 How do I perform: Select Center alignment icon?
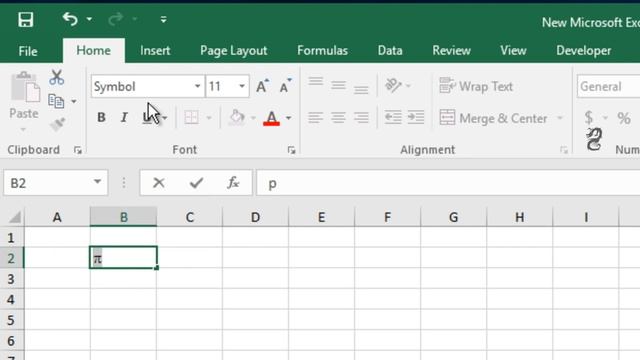[x=338, y=118]
